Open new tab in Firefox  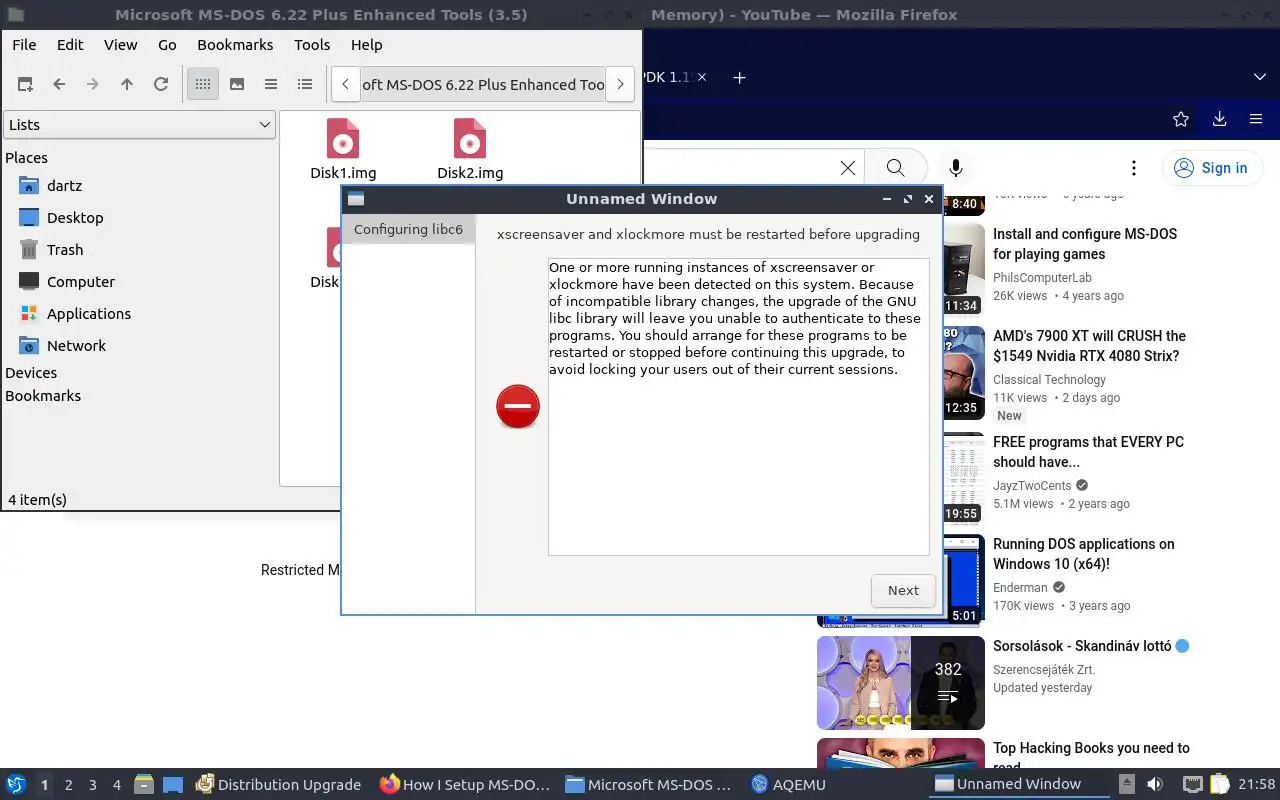pos(739,77)
